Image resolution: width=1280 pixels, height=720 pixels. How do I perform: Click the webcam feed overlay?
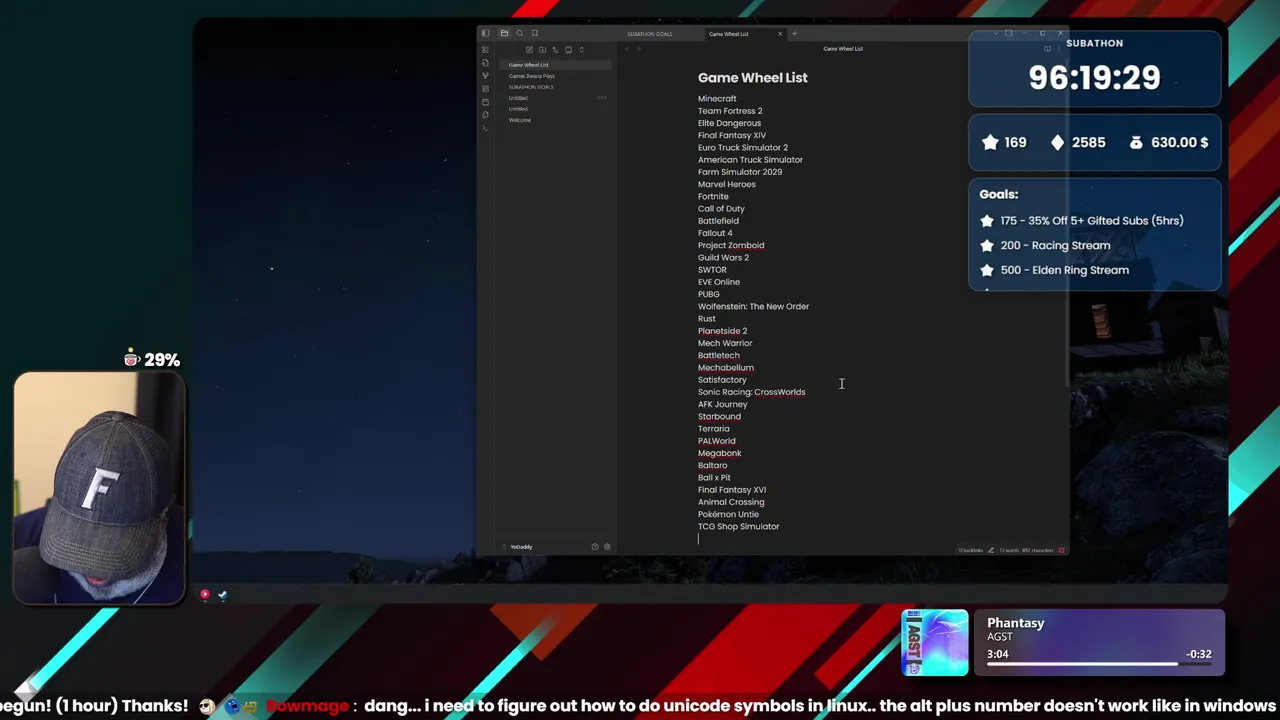tap(99, 489)
